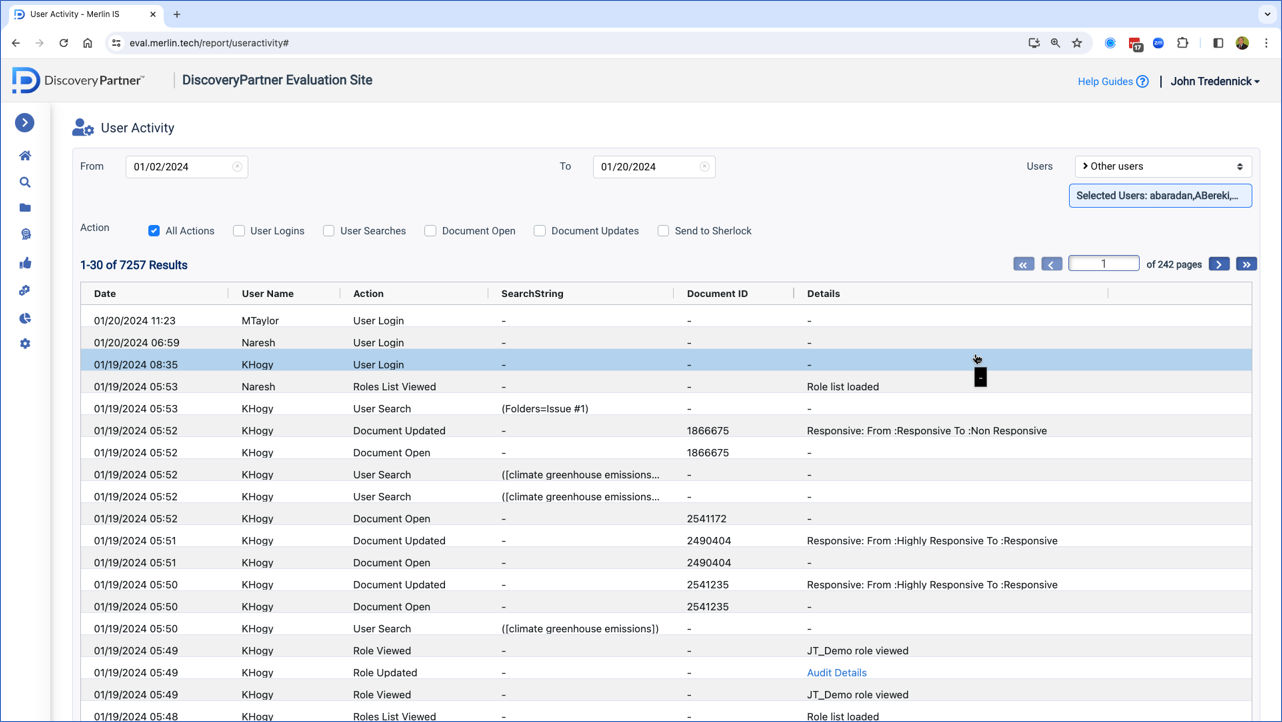Open settings gear icon in sidebar

tap(25, 344)
